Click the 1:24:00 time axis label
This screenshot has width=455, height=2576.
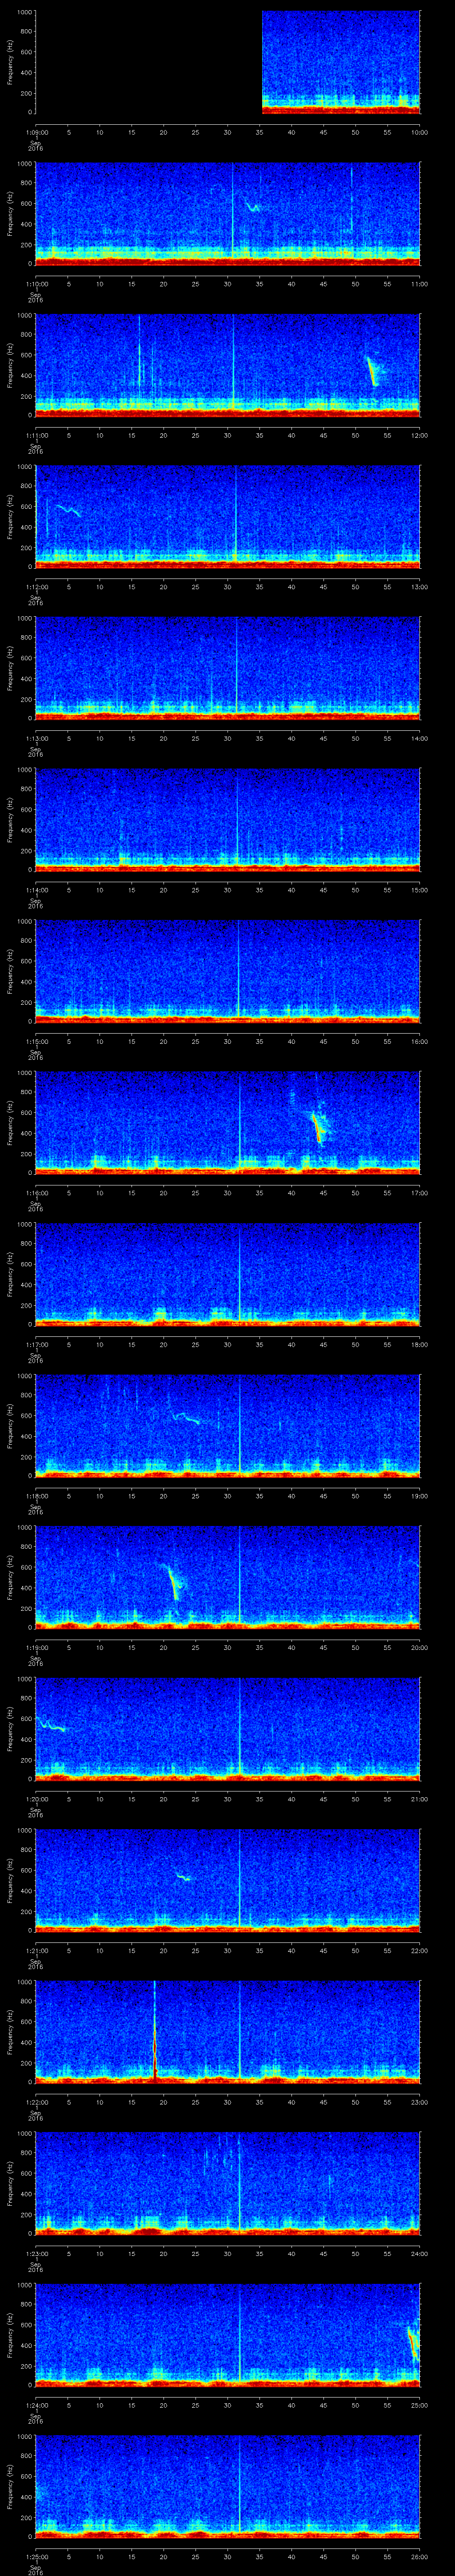(36, 2405)
